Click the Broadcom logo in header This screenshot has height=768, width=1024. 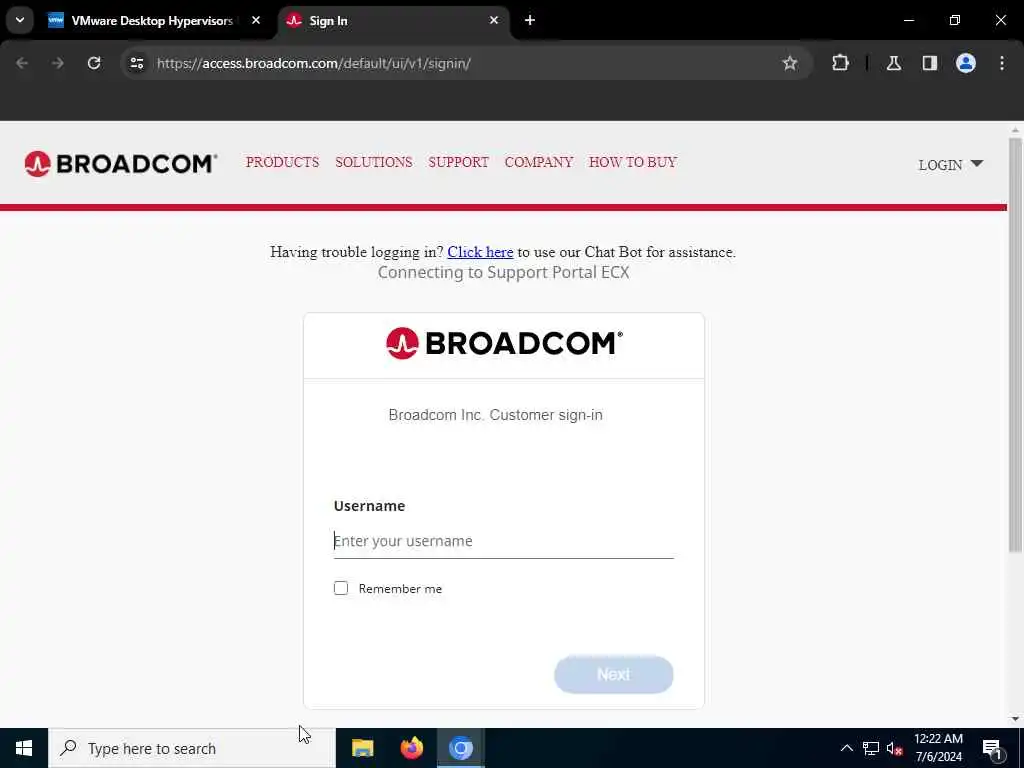click(x=120, y=163)
